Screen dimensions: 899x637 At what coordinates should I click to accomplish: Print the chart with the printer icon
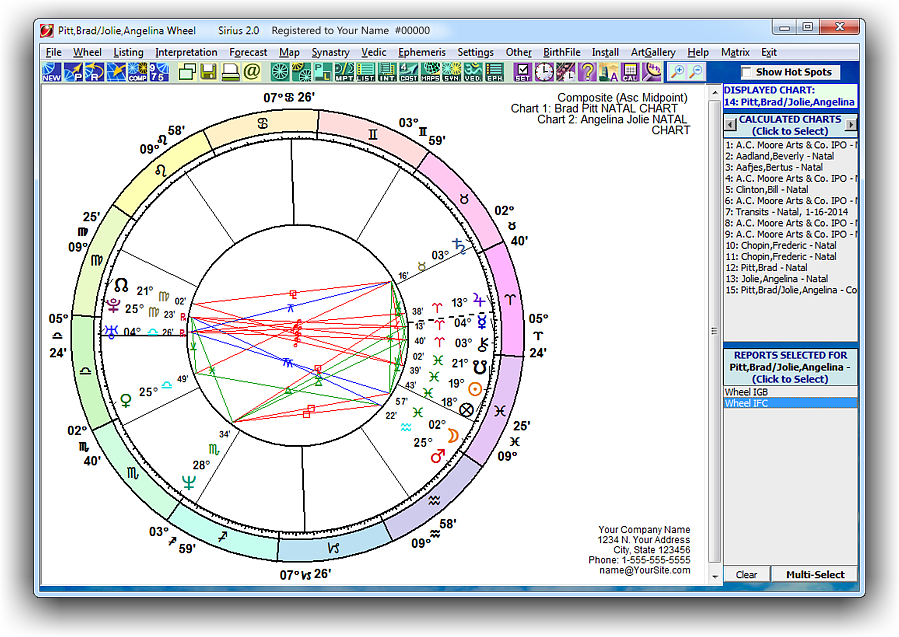pos(230,72)
